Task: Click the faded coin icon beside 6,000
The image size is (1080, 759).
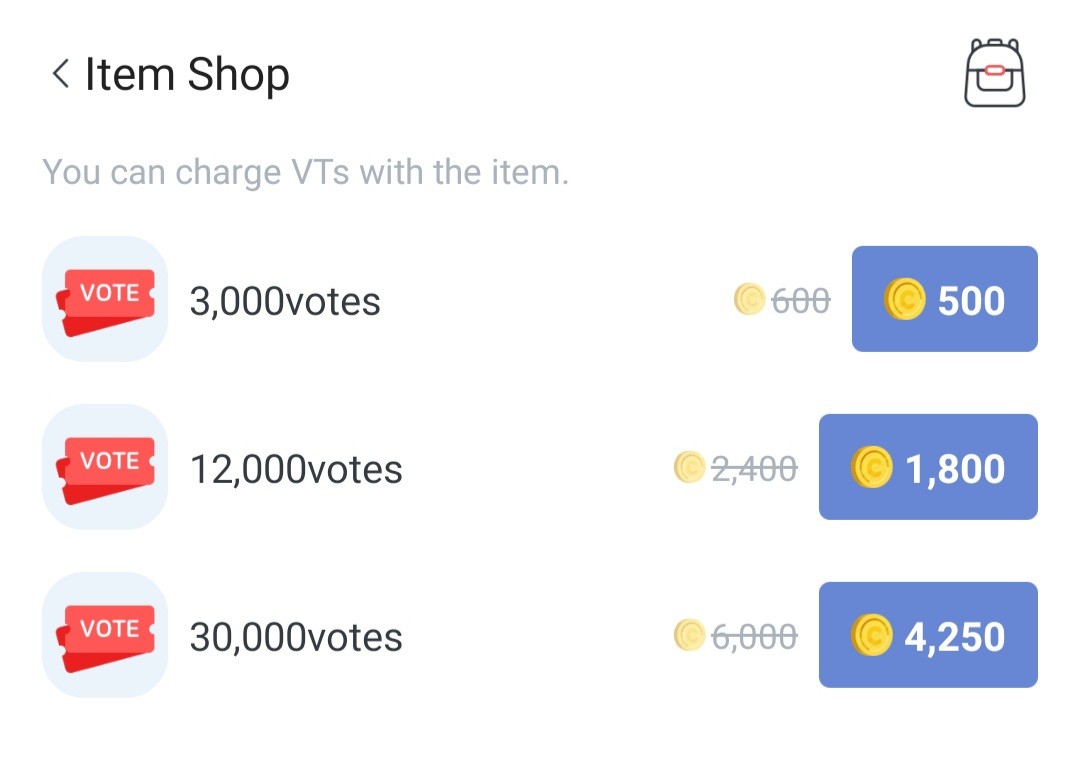Action: pyautogui.click(x=689, y=635)
